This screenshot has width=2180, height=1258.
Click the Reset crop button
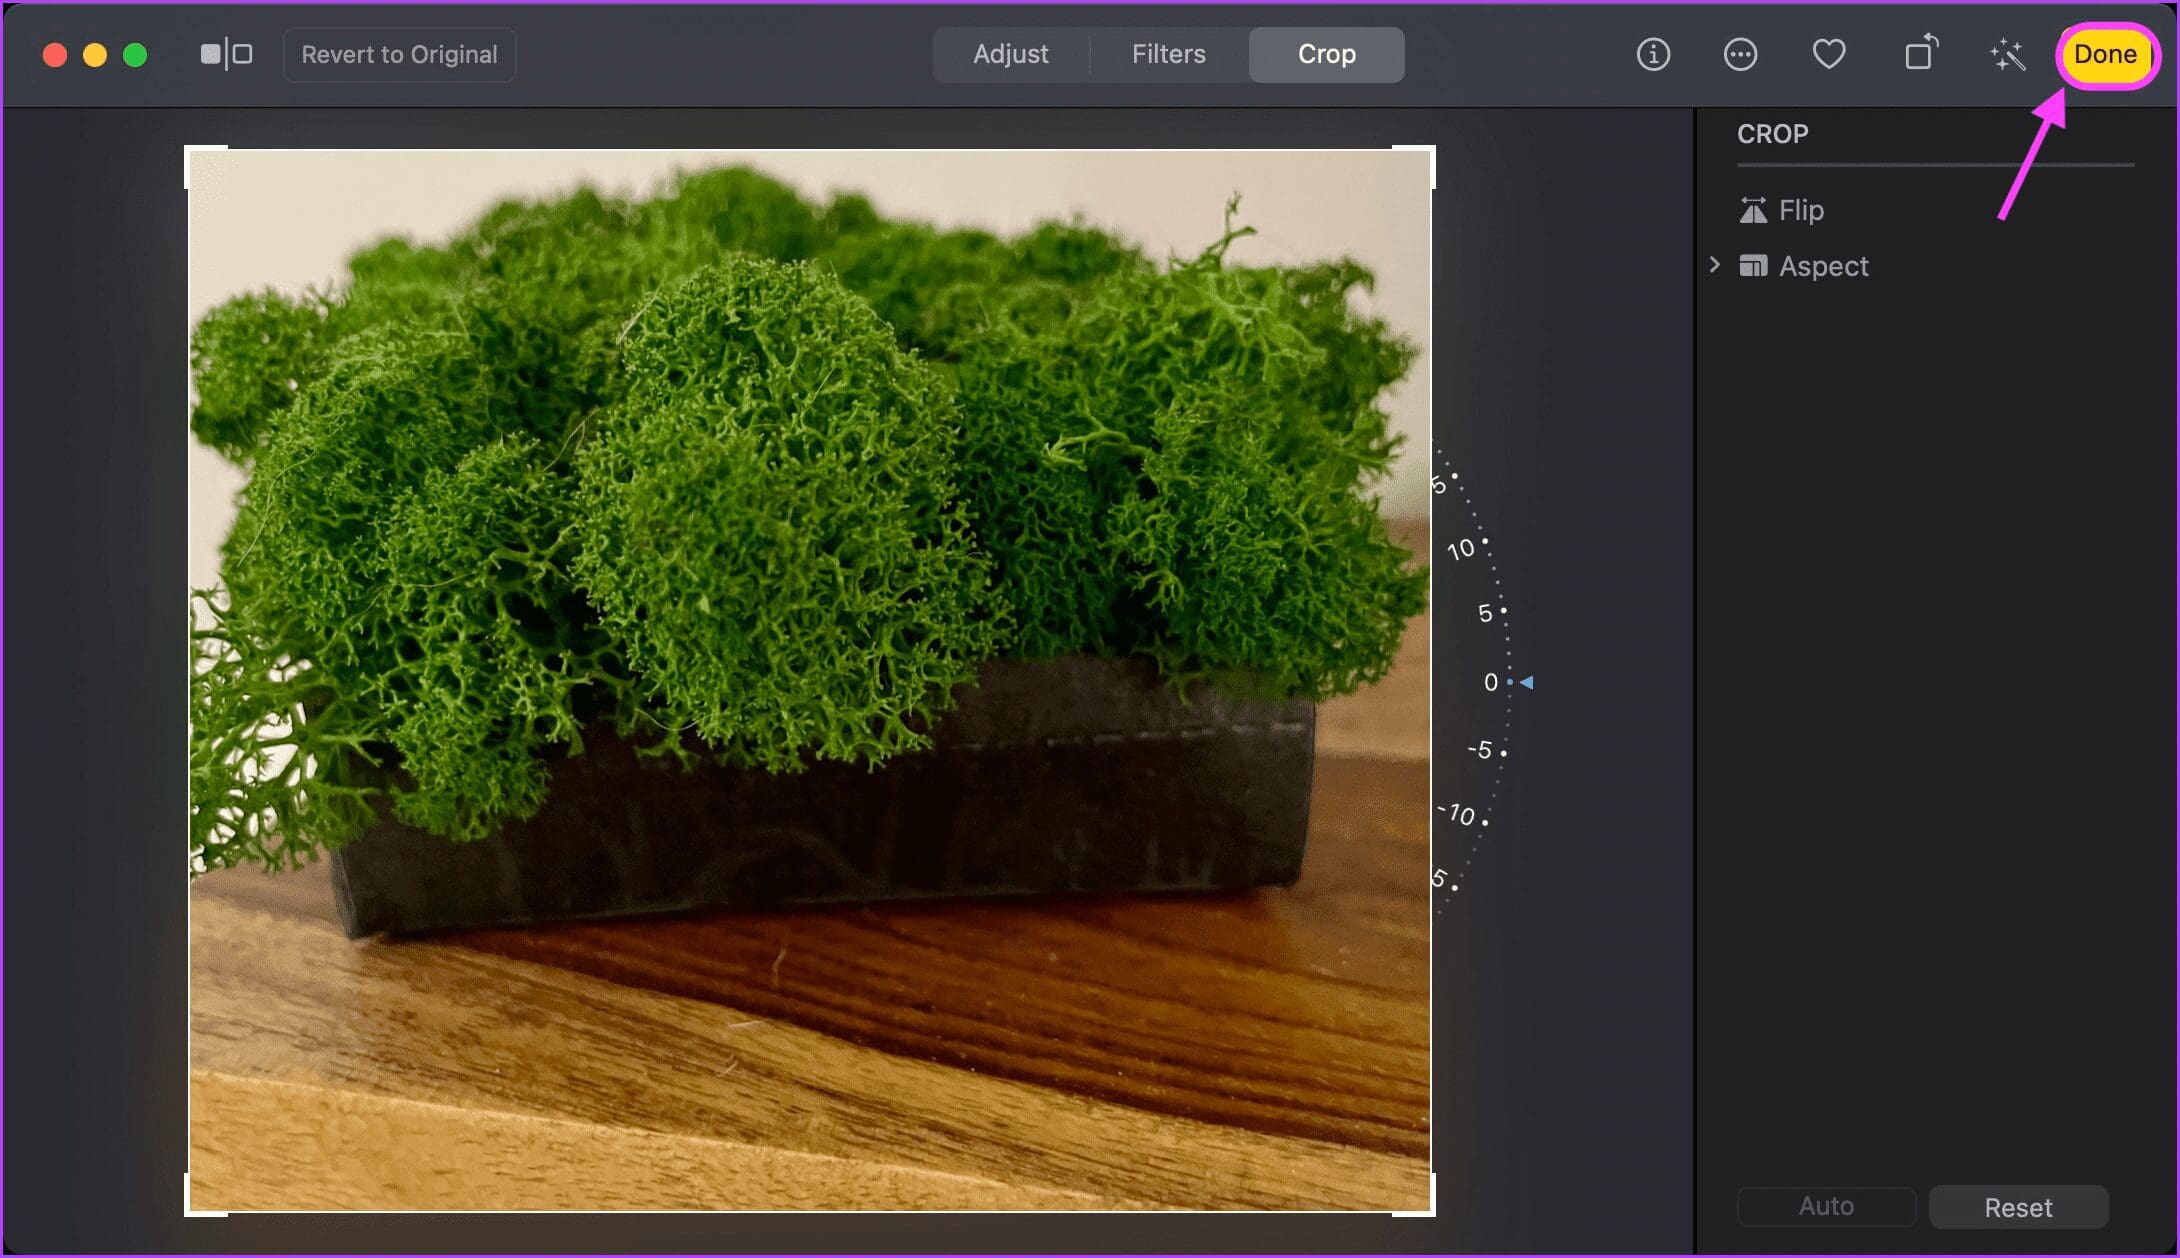pyautogui.click(x=2018, y=1207)
